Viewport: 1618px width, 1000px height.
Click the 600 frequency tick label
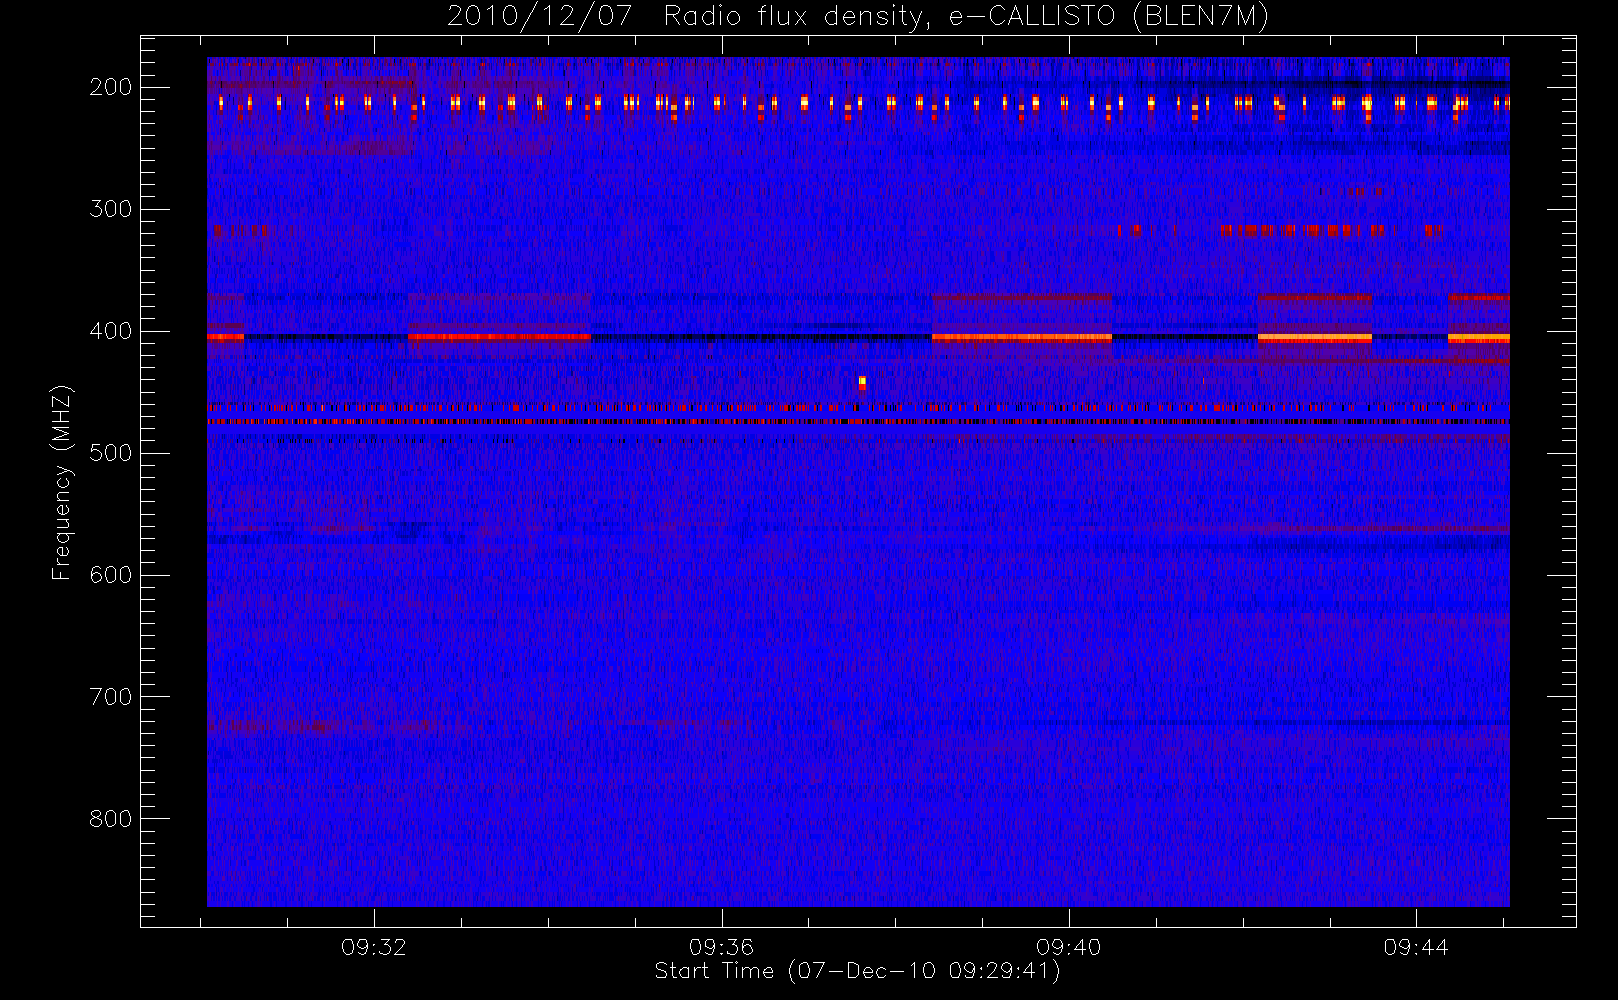(111, 575)
